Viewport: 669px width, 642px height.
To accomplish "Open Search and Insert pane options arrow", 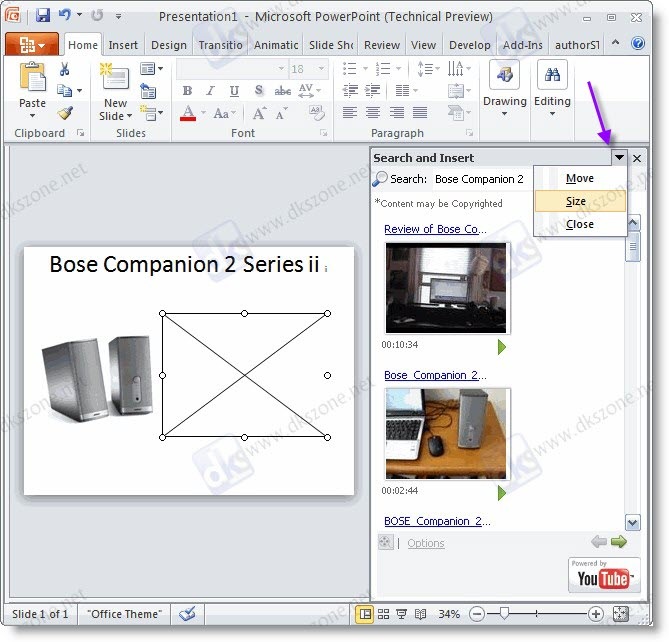I will [x=619, y=157].
